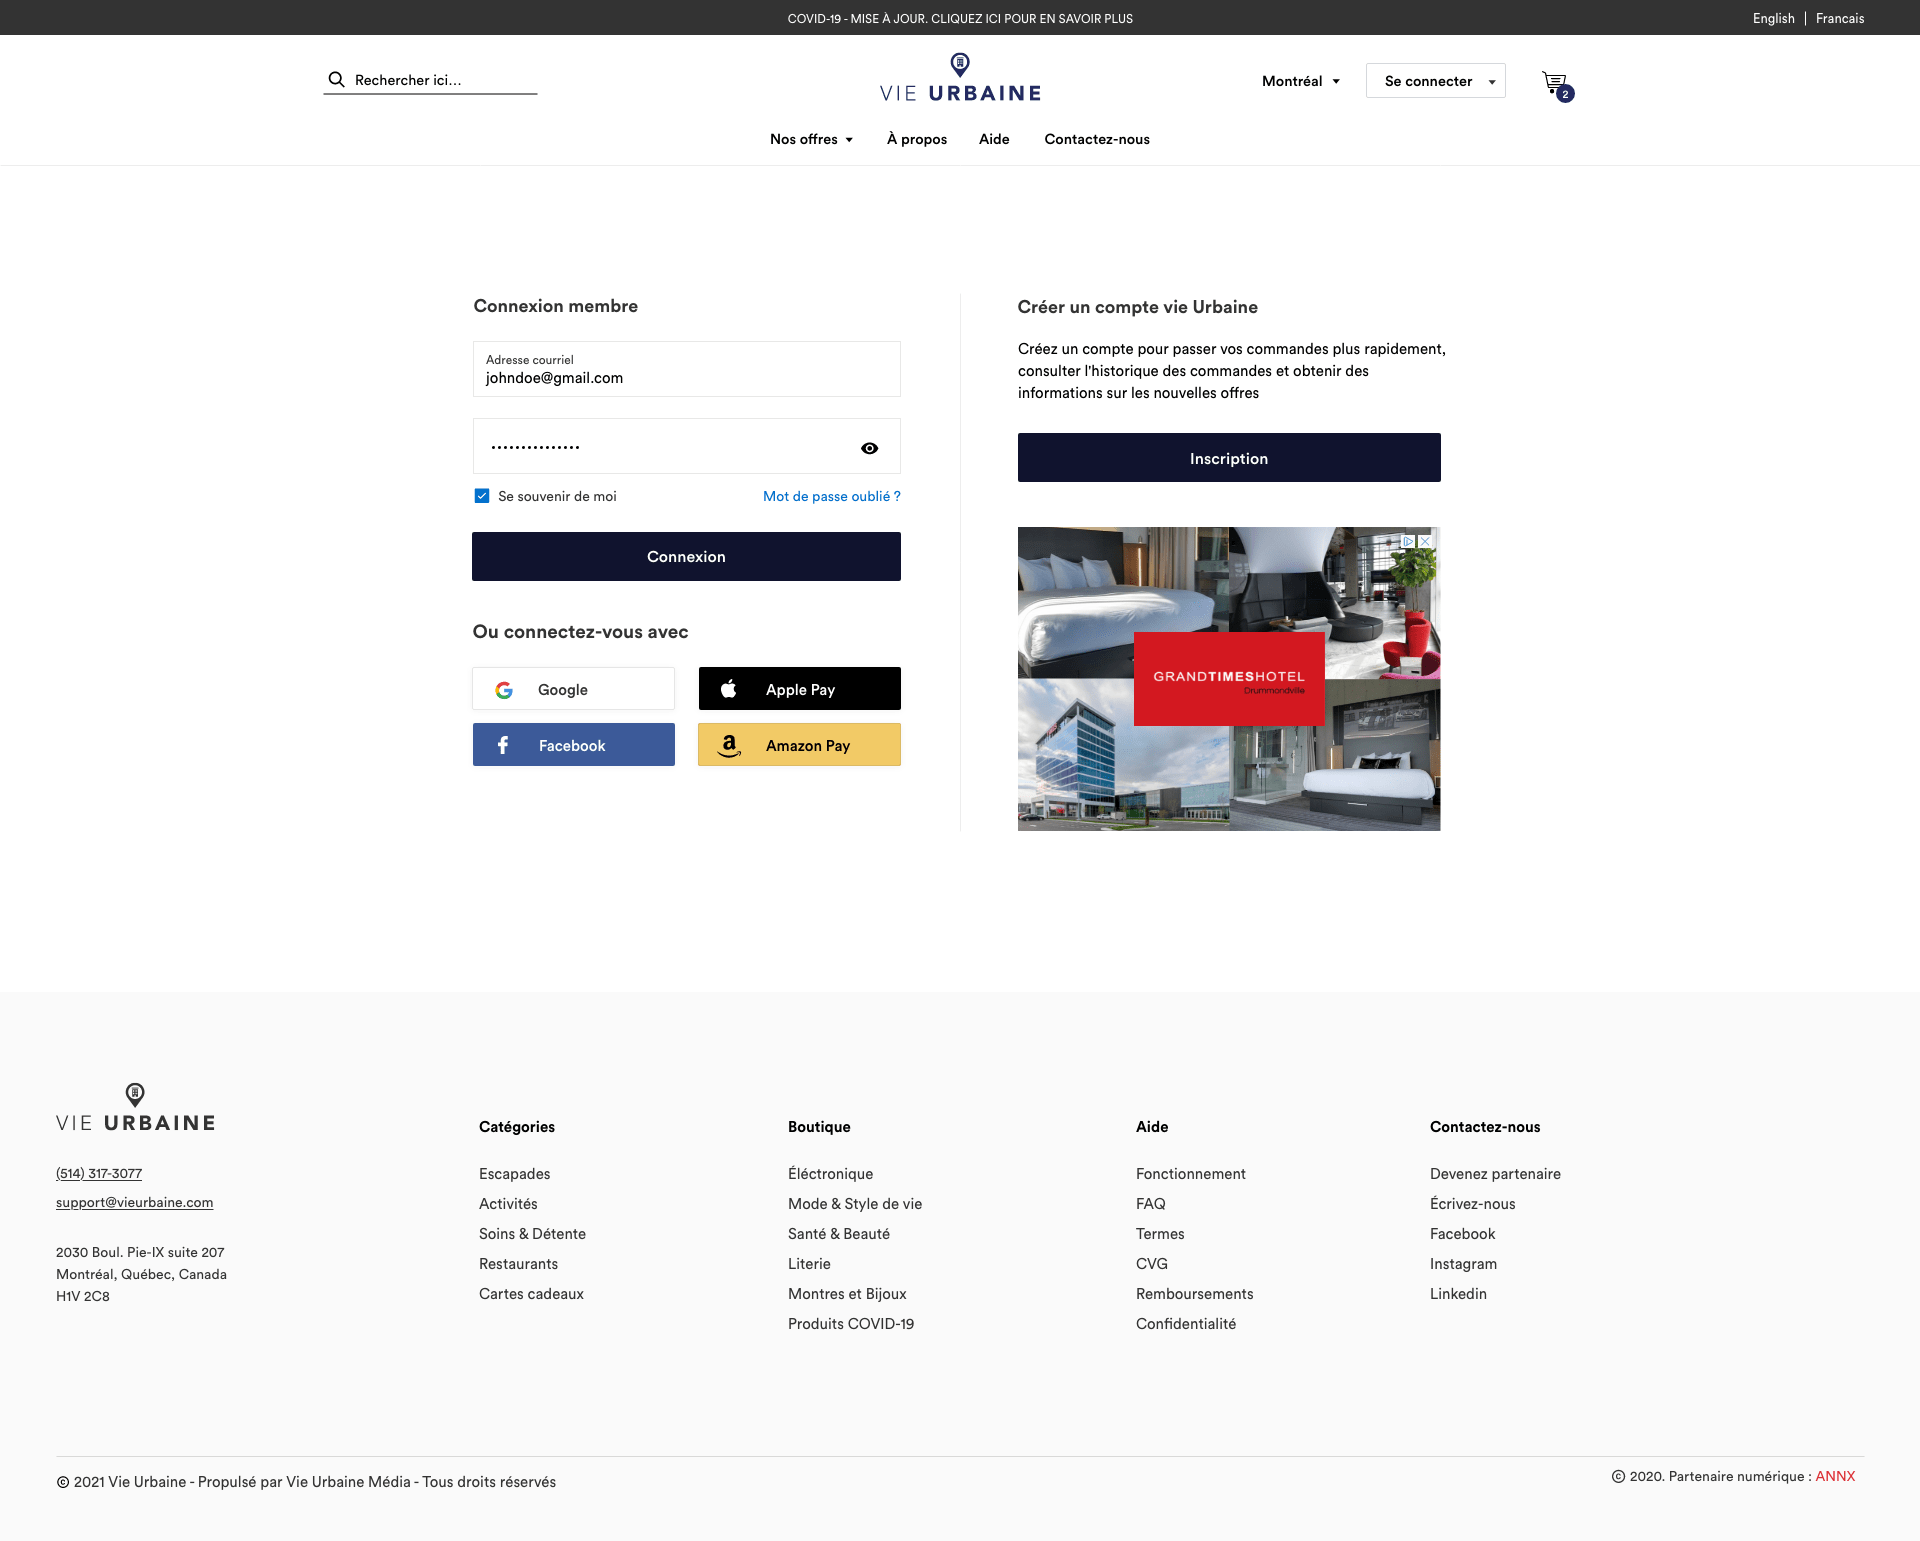The width and height of the screenshot is (1920, 1541).
Task: Open Éléctronique boutique link
Action: (831, 1174)
